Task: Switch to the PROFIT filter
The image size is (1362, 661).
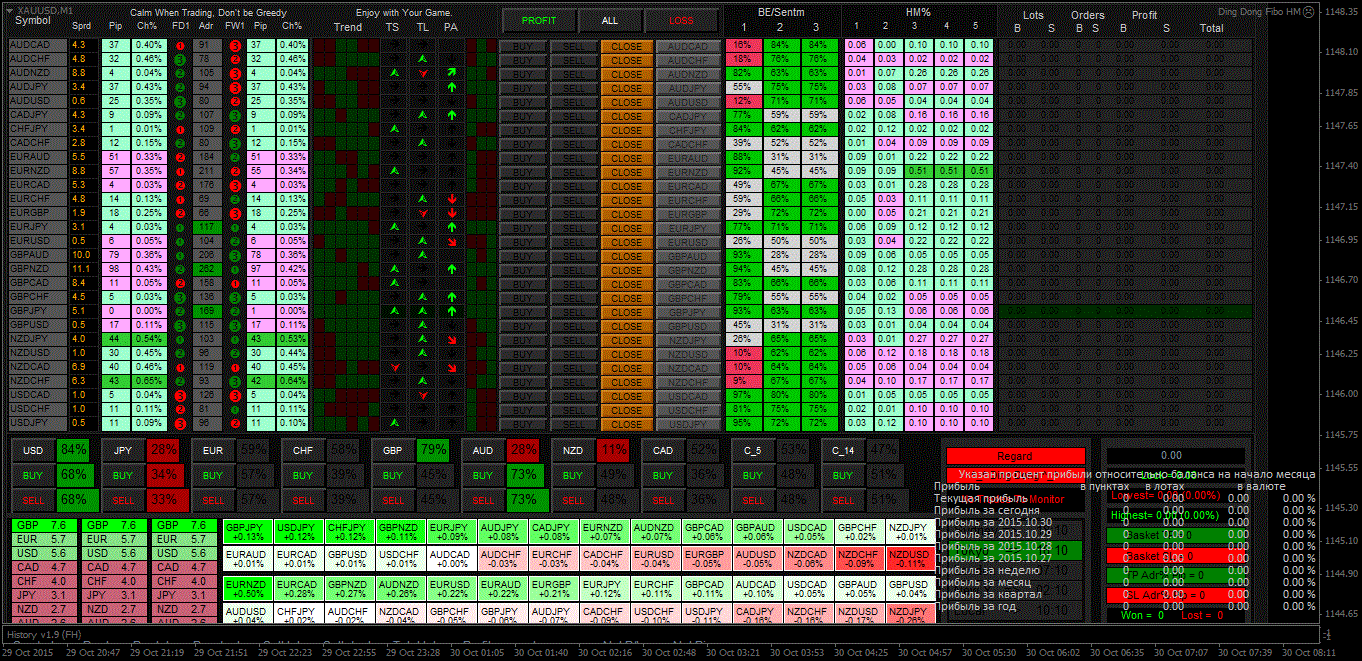Action: click(539, 20)
